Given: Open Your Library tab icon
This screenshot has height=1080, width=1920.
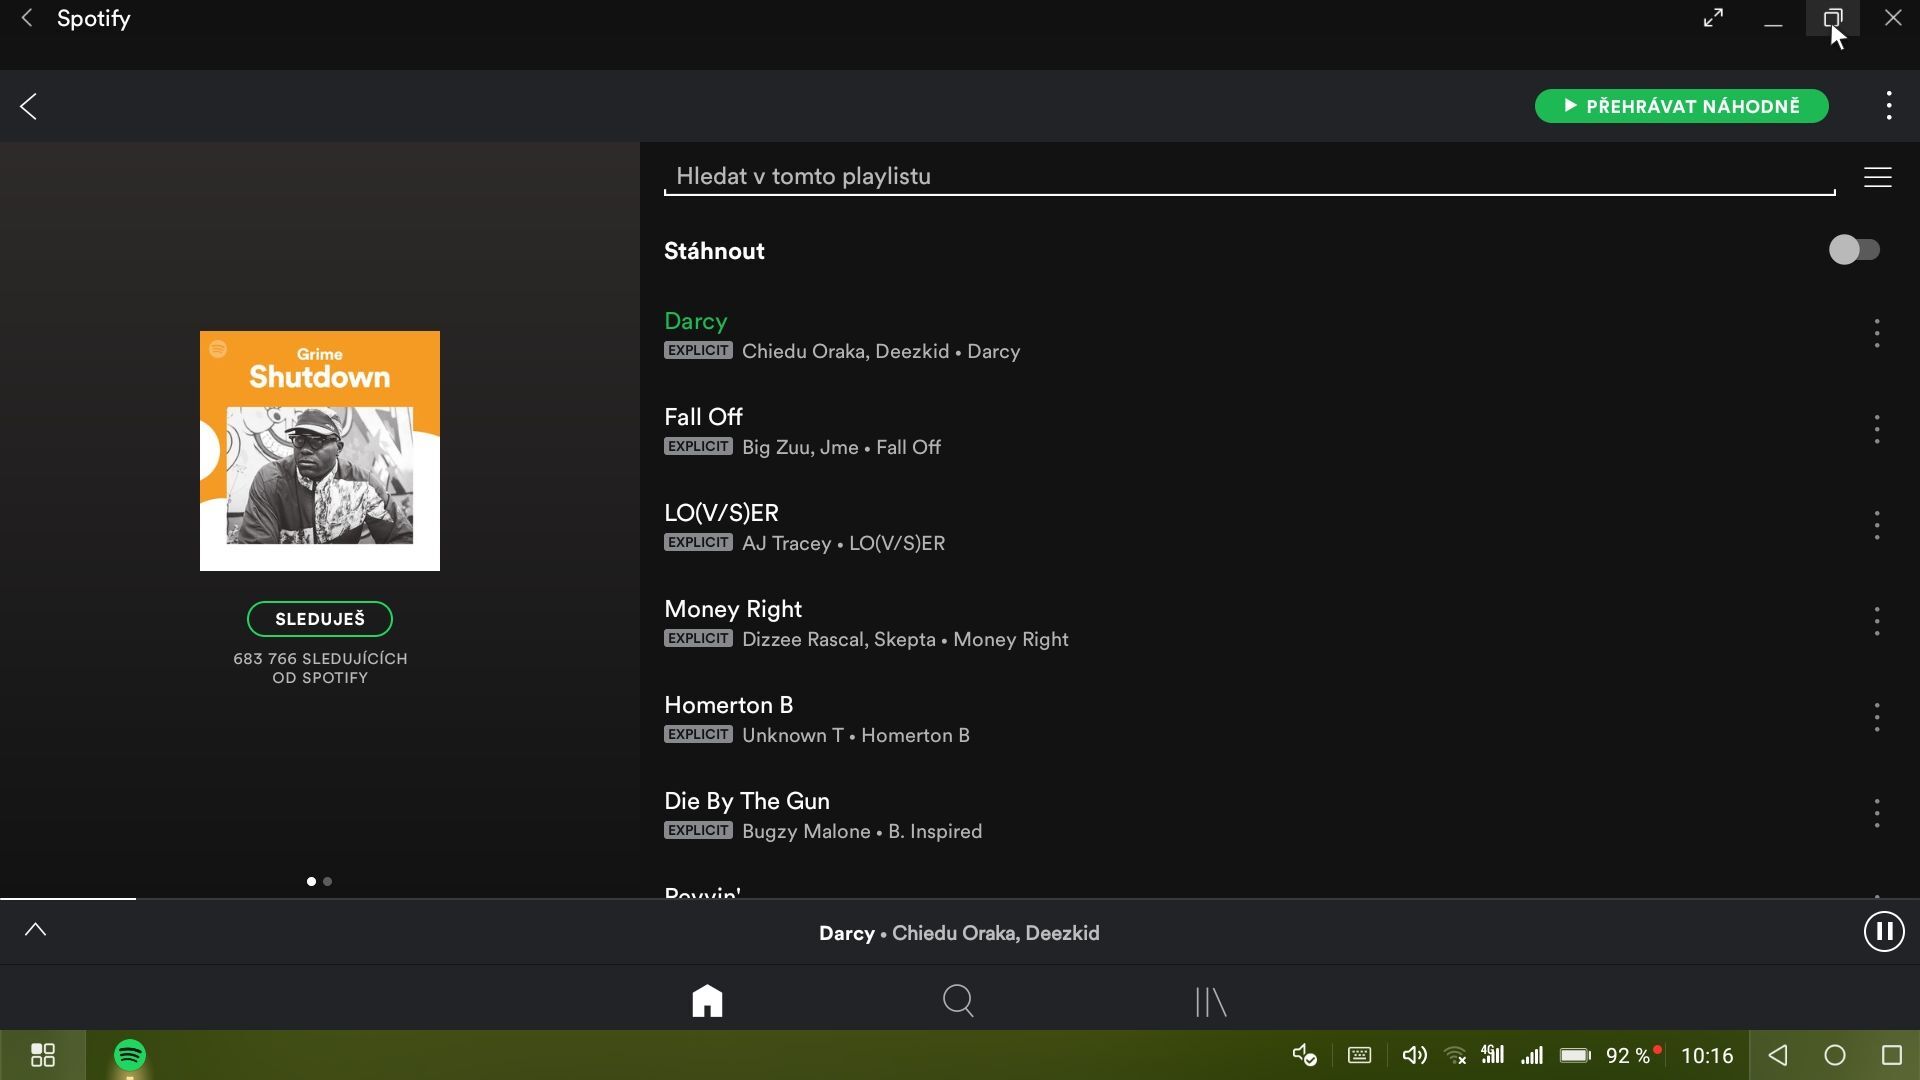Looking at the screenshot, I should coord(1210,1001).
